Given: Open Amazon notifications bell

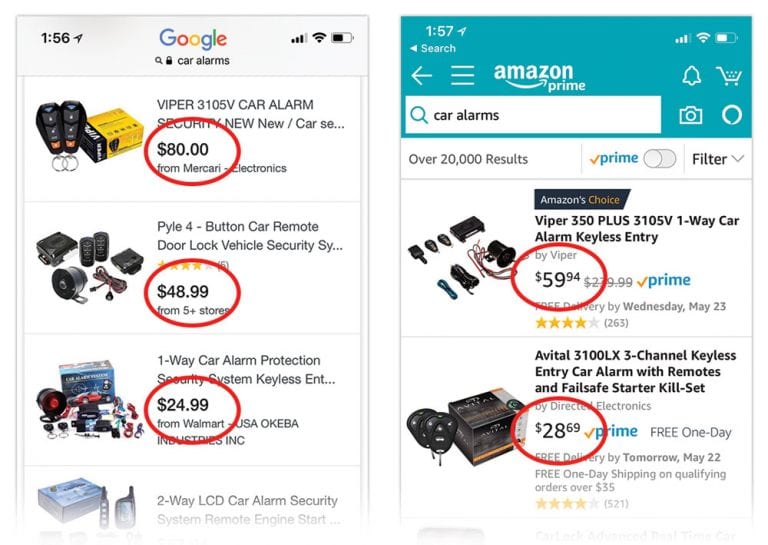Looking at the screenshot, I should 691,76.
